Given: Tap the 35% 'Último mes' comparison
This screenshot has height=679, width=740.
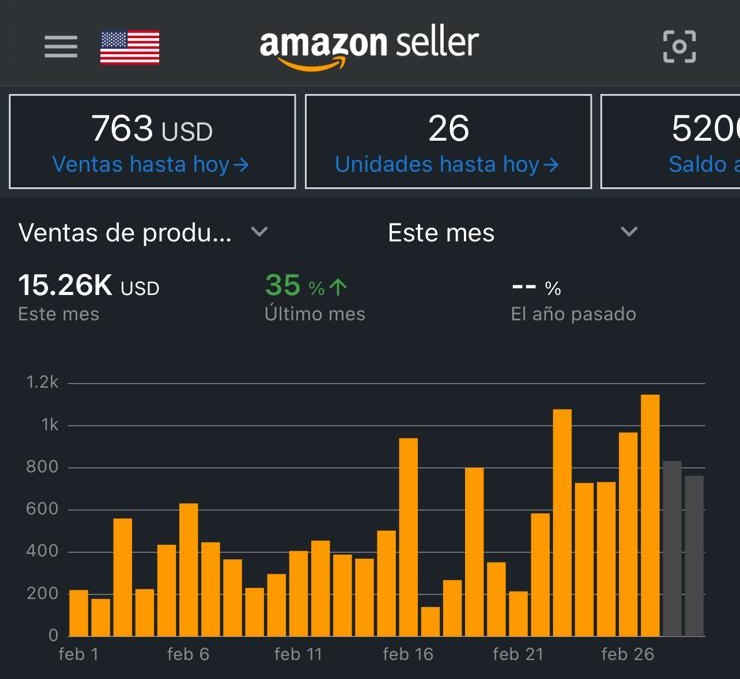Looking at the screenshot, I should pos(296,287).
